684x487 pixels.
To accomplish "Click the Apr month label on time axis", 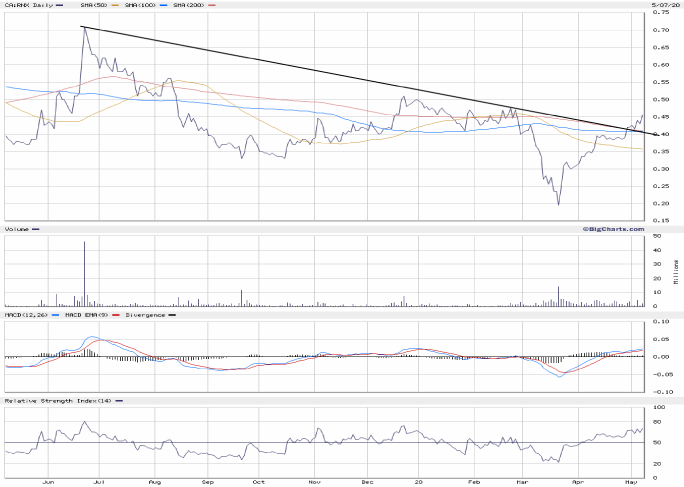I will pyautogui.click(x=578, y=482).
